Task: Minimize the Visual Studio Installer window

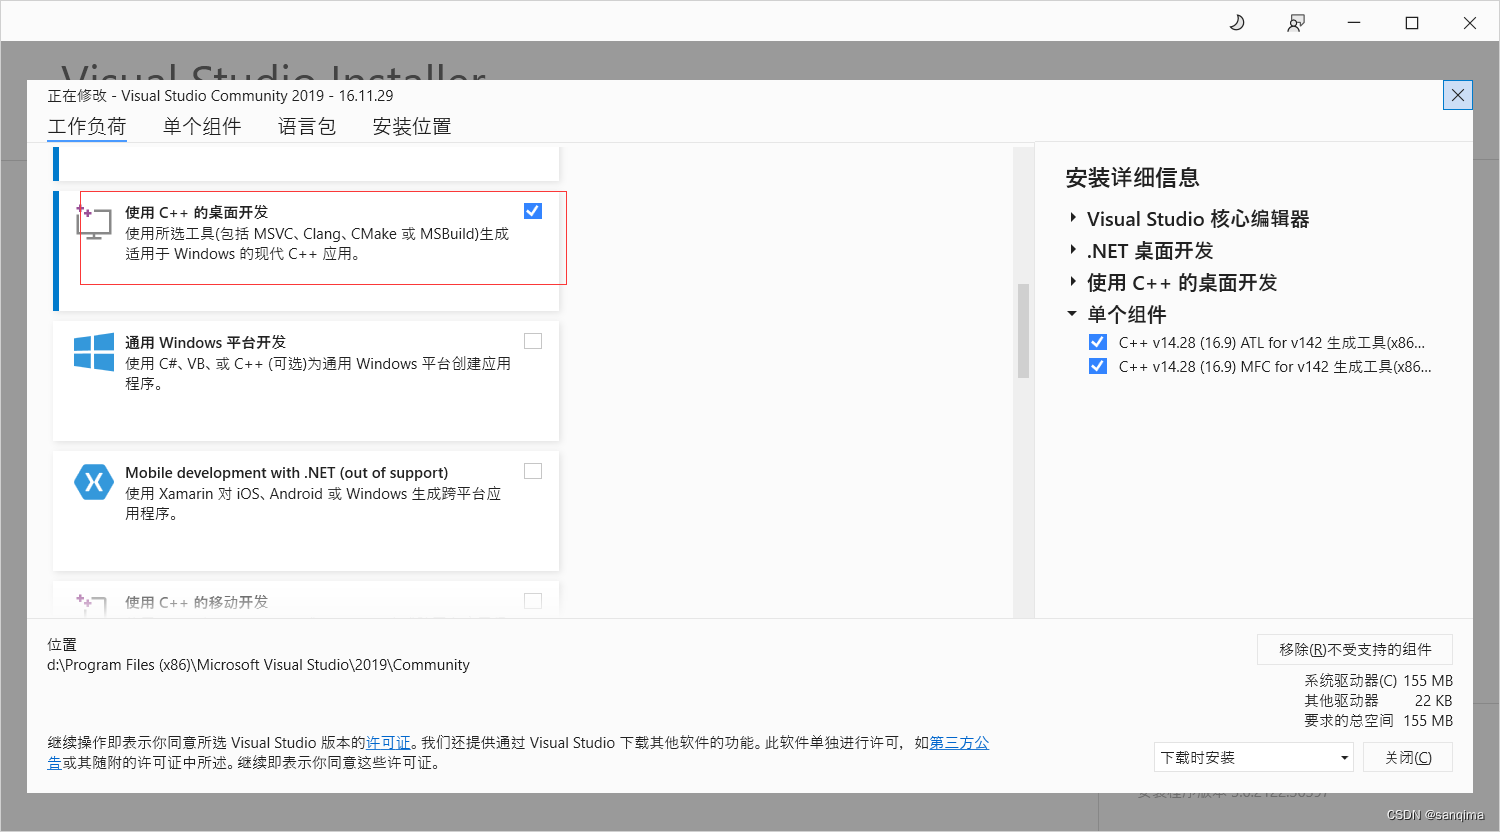Action: (x=1354, y=22)
